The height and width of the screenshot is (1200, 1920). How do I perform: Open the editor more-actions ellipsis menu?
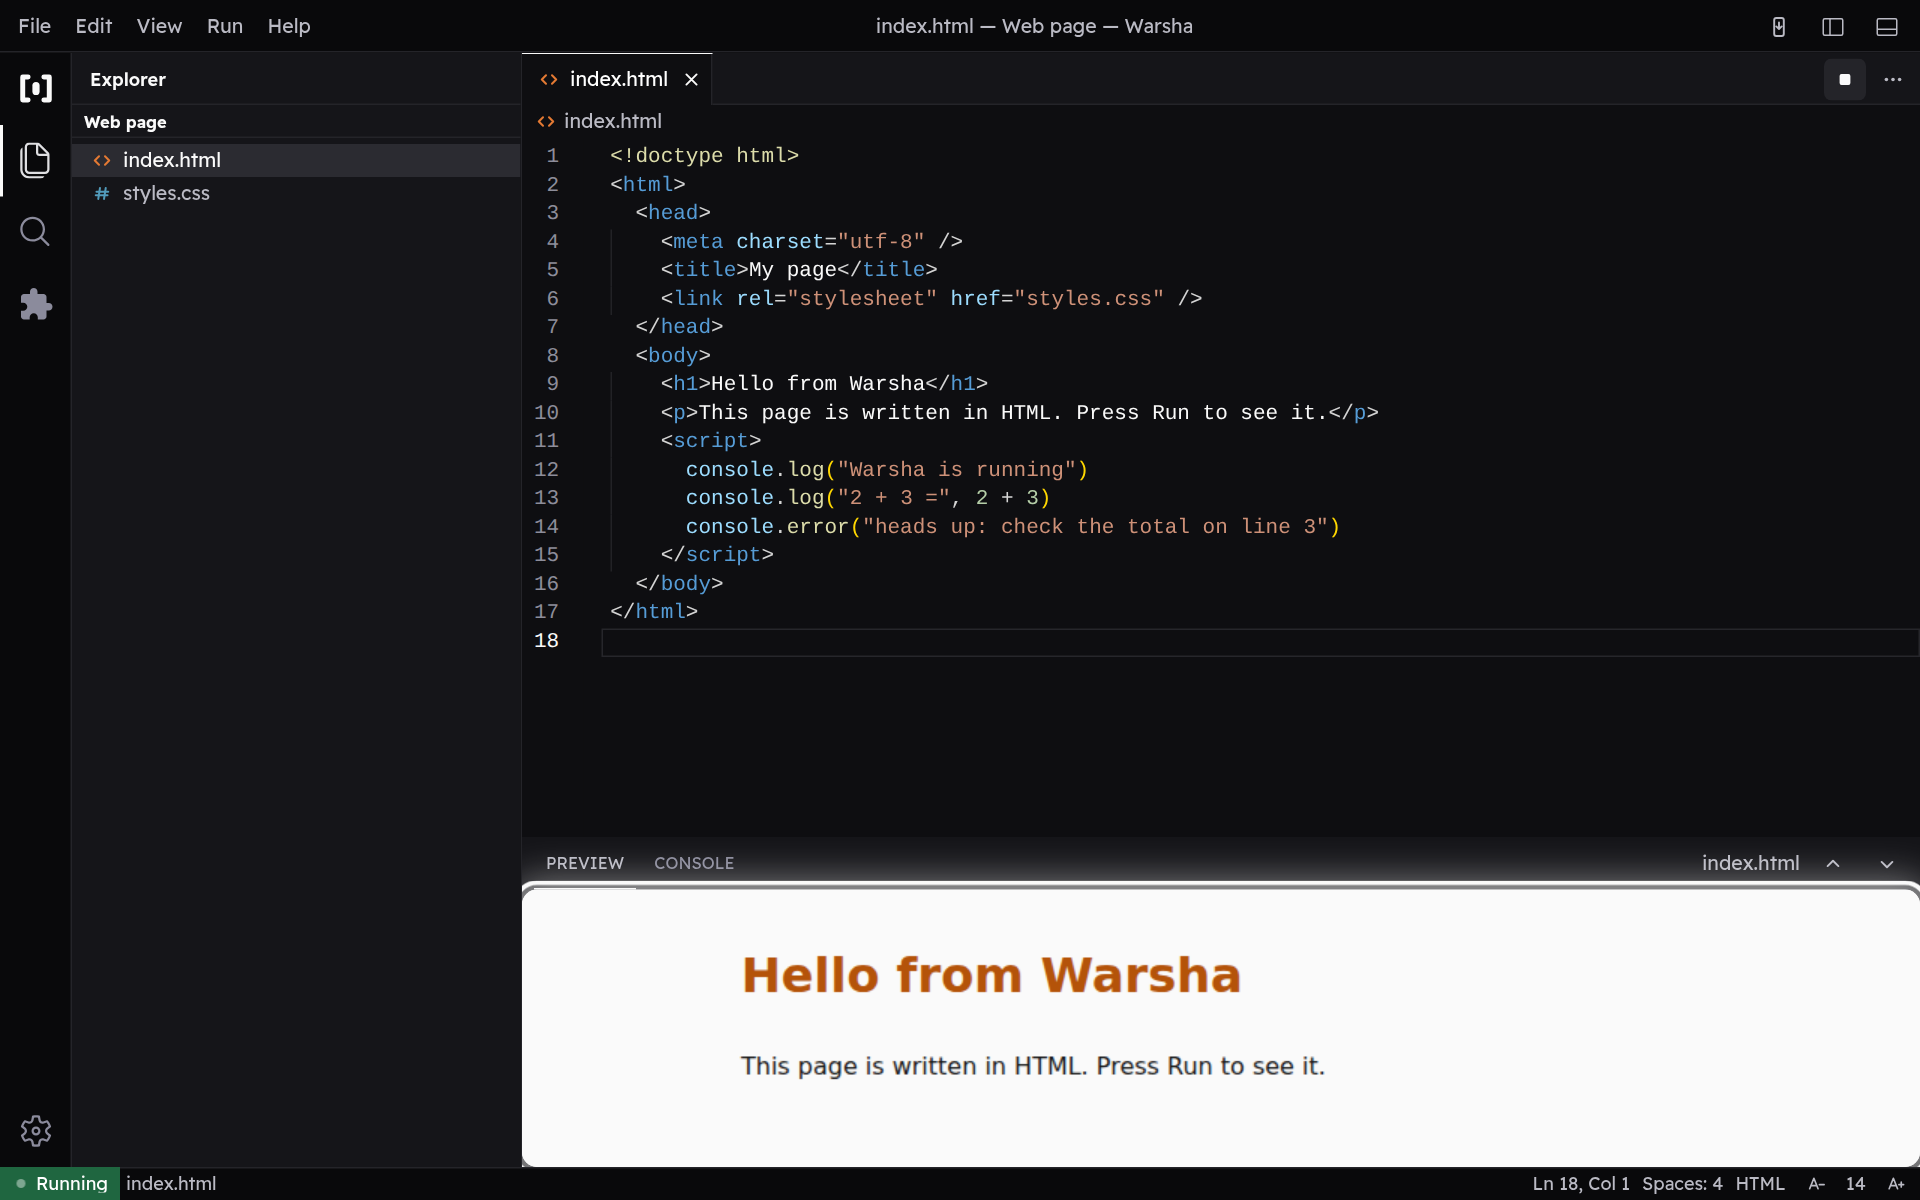(x=1893, y=79)
